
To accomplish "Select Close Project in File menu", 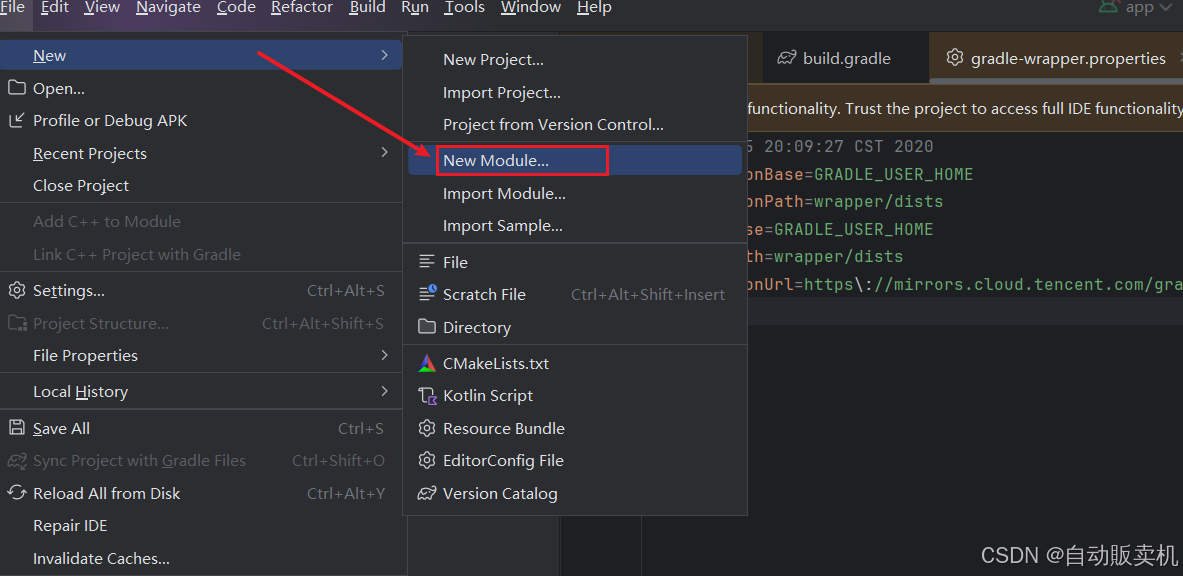I will click(201, 186).
